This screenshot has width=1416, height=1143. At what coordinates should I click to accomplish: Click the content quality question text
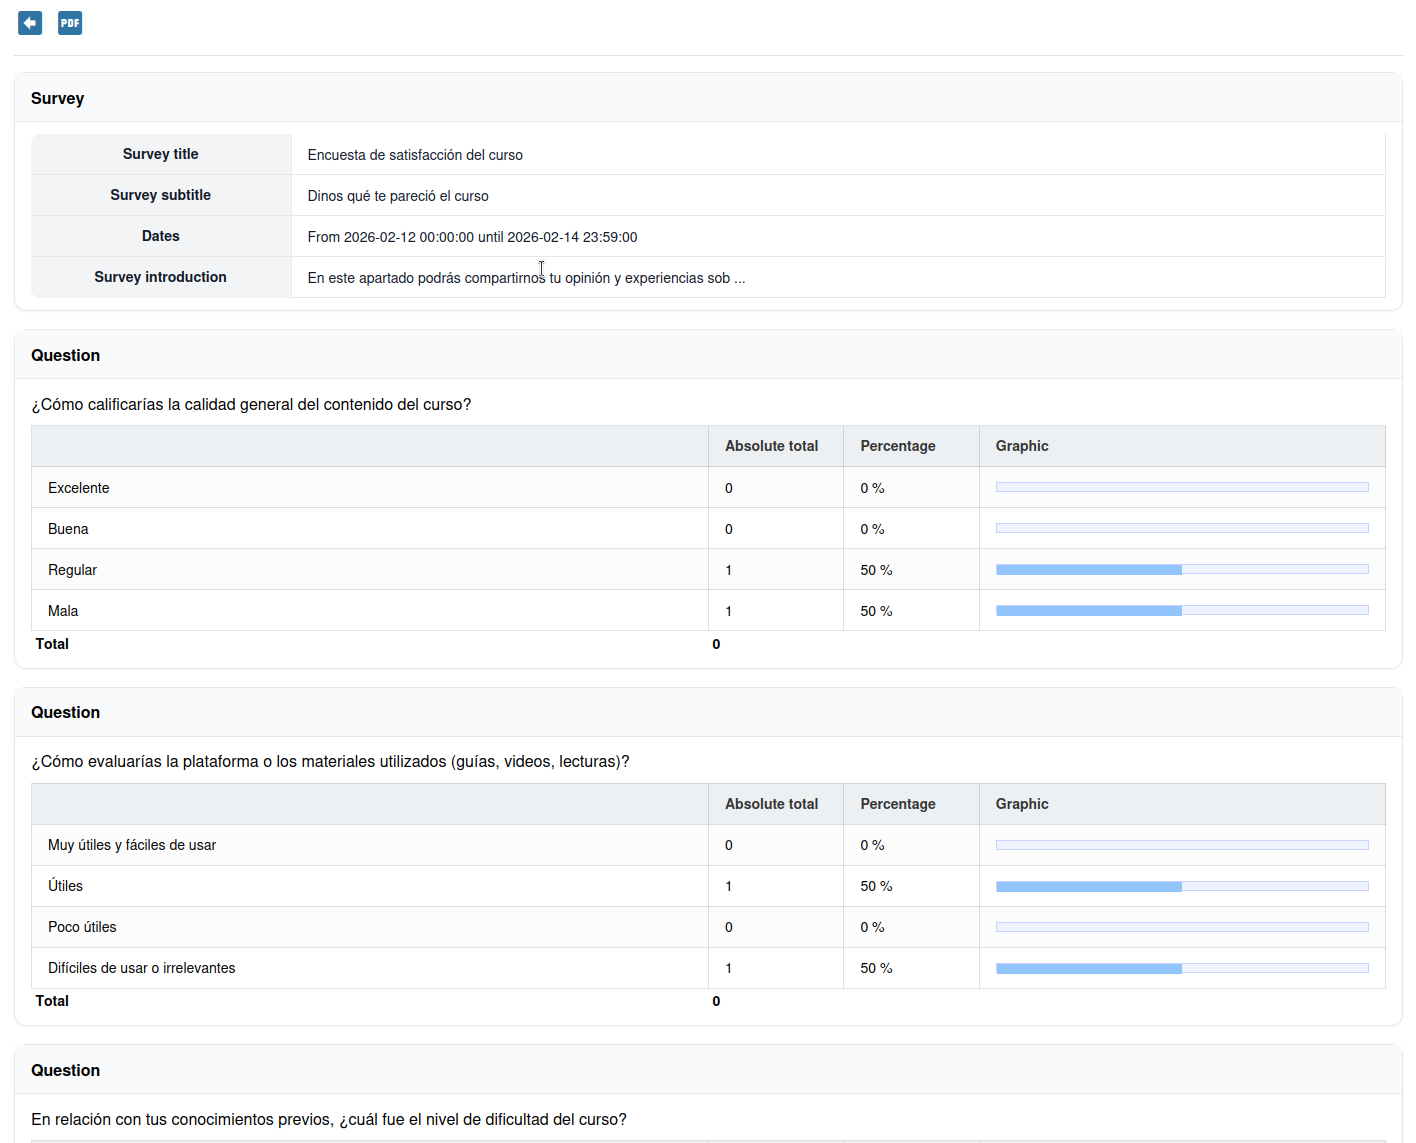[251, 405]
